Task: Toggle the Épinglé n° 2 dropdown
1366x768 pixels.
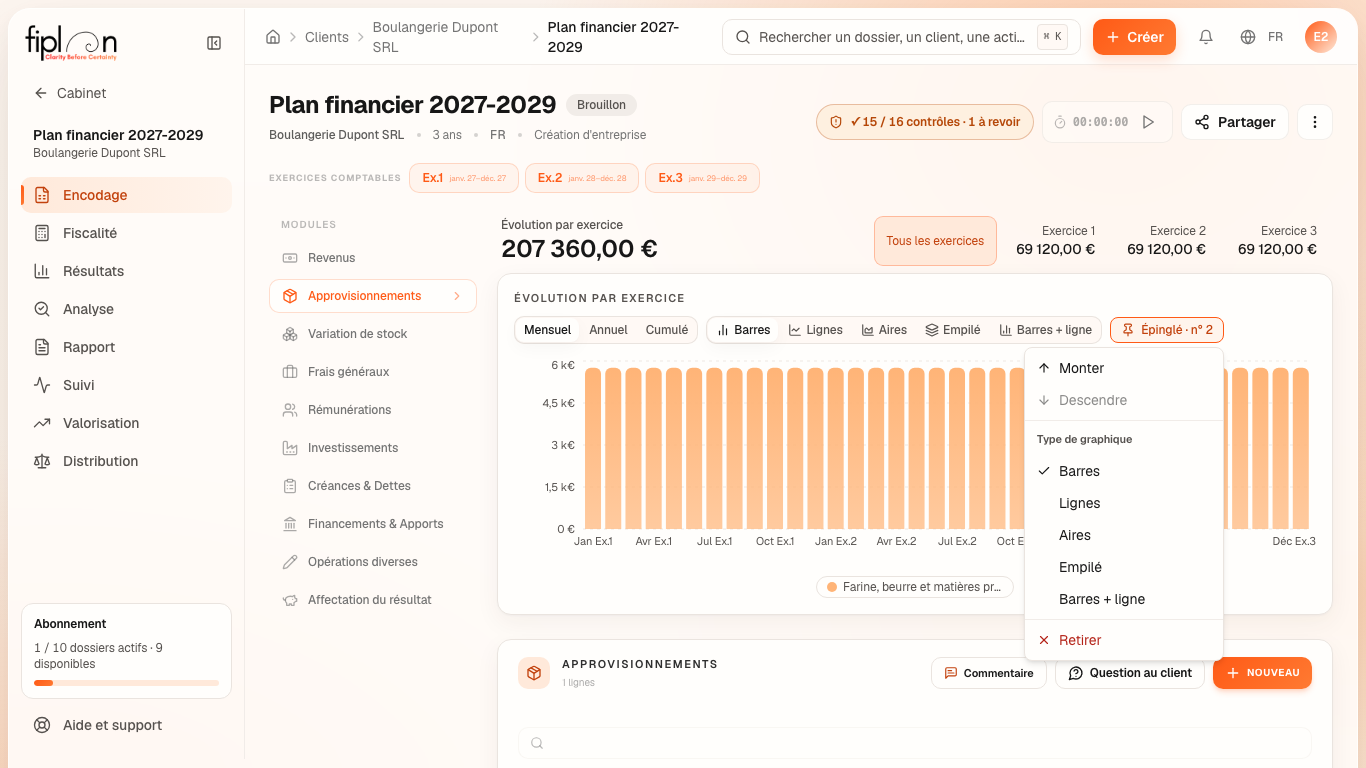Action: coord(1167,330)
